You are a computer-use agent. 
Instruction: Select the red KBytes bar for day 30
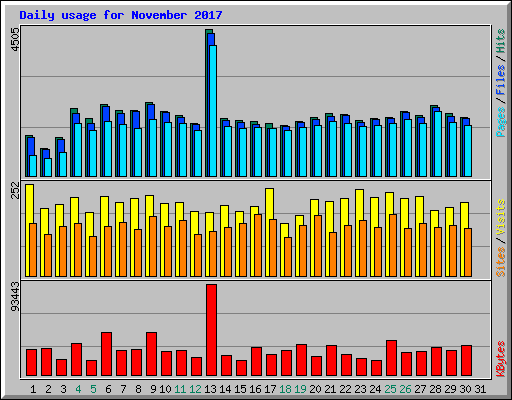467,361
